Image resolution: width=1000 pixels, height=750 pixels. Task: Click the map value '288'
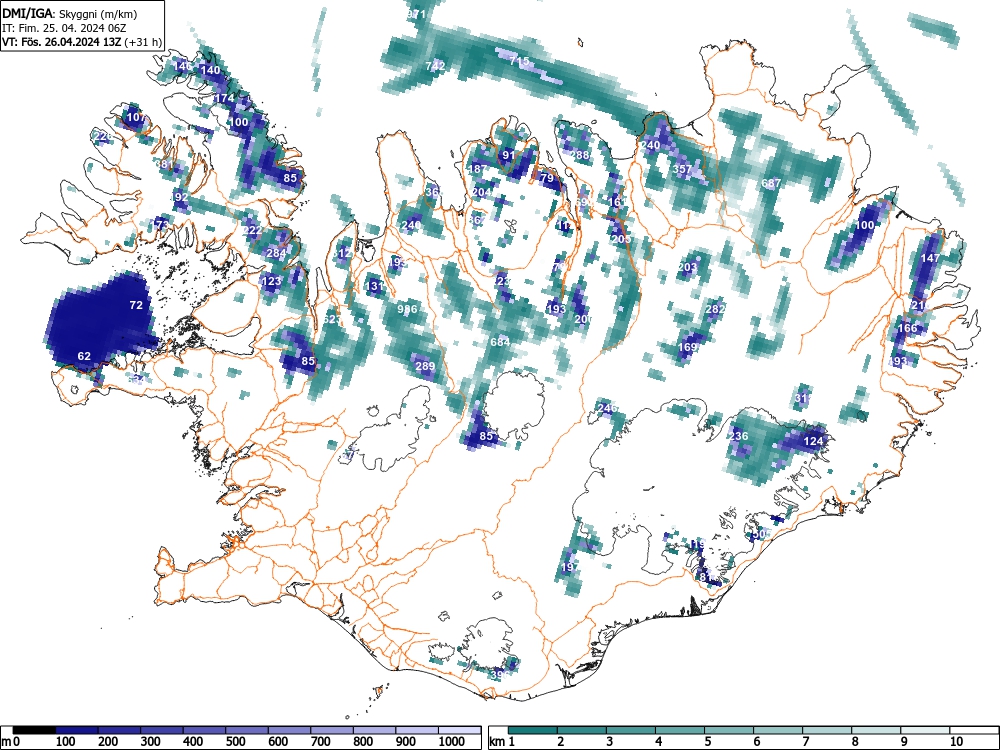(580, 155)
